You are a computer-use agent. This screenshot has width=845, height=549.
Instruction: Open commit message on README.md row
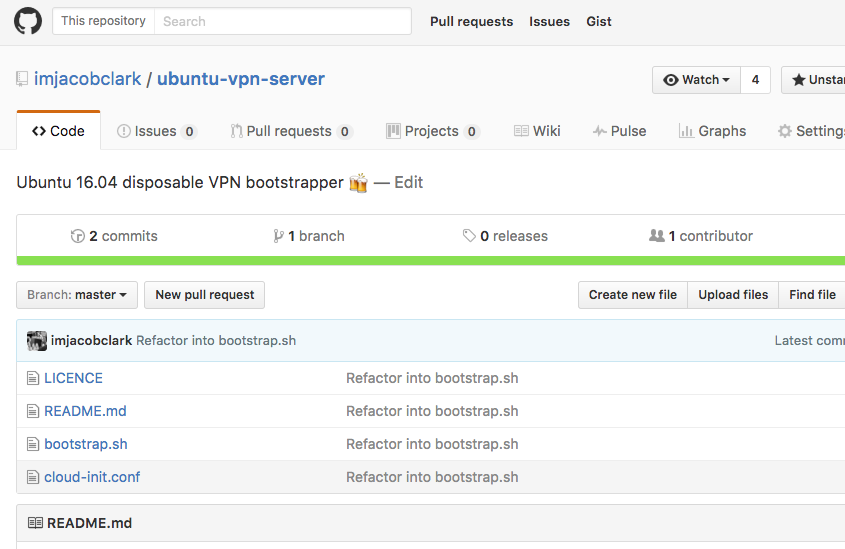tap(432, 411)
